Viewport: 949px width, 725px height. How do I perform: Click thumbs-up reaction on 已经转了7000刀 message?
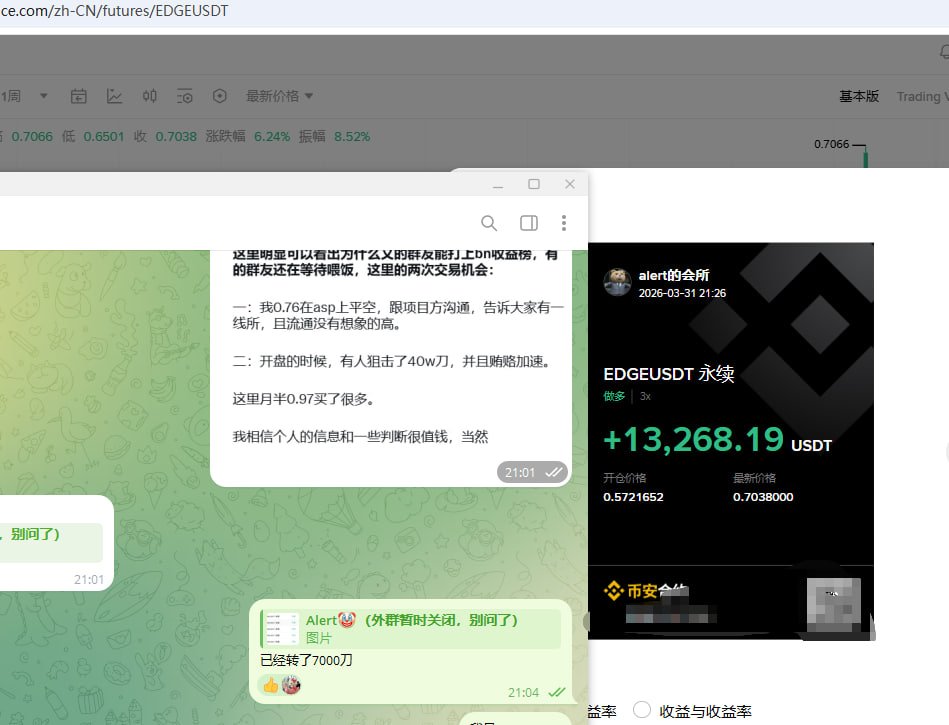(x=271, y=685)
